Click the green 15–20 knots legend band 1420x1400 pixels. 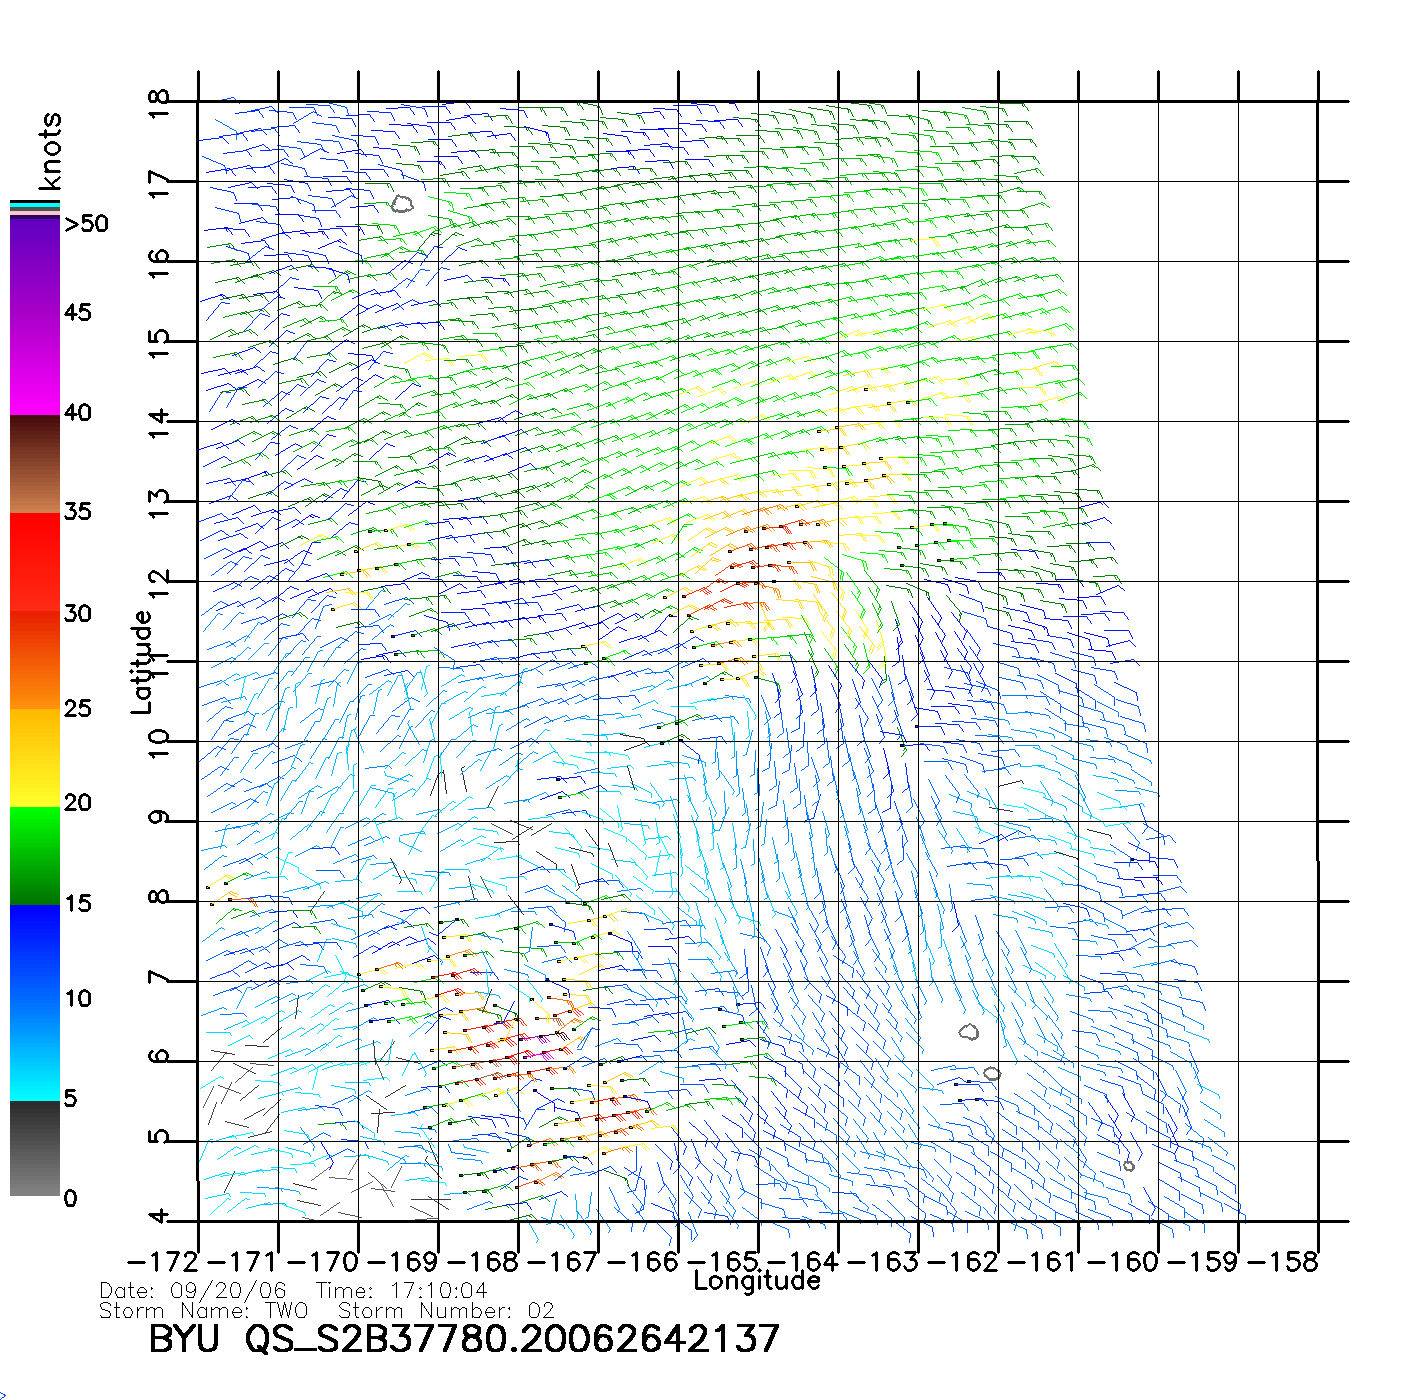(35, 855)
